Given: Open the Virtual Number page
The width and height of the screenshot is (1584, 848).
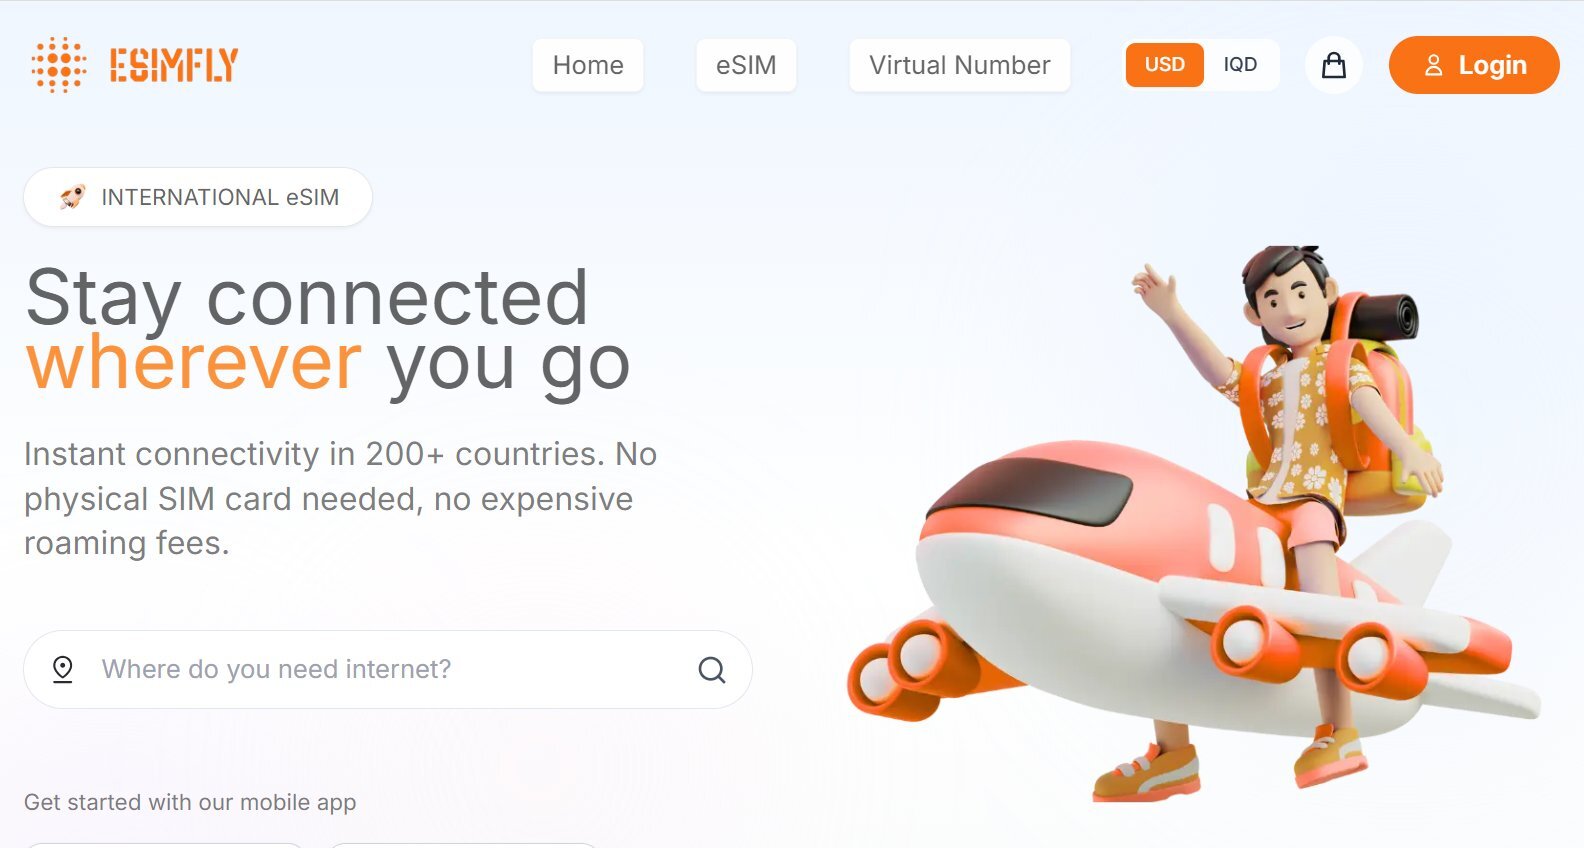Looking at the screenshot, I should (960, 65).
